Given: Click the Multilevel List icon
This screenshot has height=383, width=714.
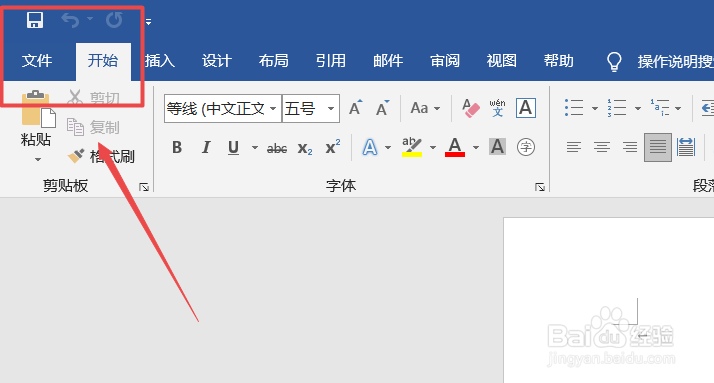Looking at the screenshot, I should (659, 108).
